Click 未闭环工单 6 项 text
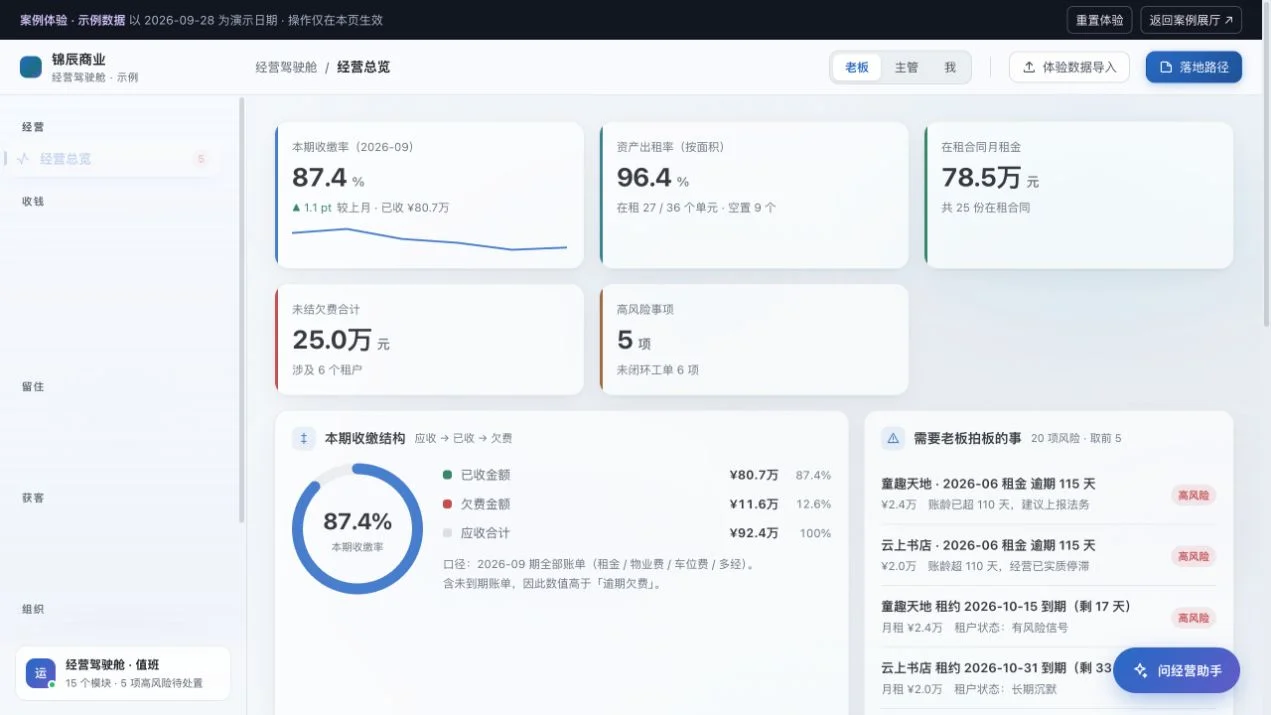Screen dimensions: 1271x715 pos(658,370)
